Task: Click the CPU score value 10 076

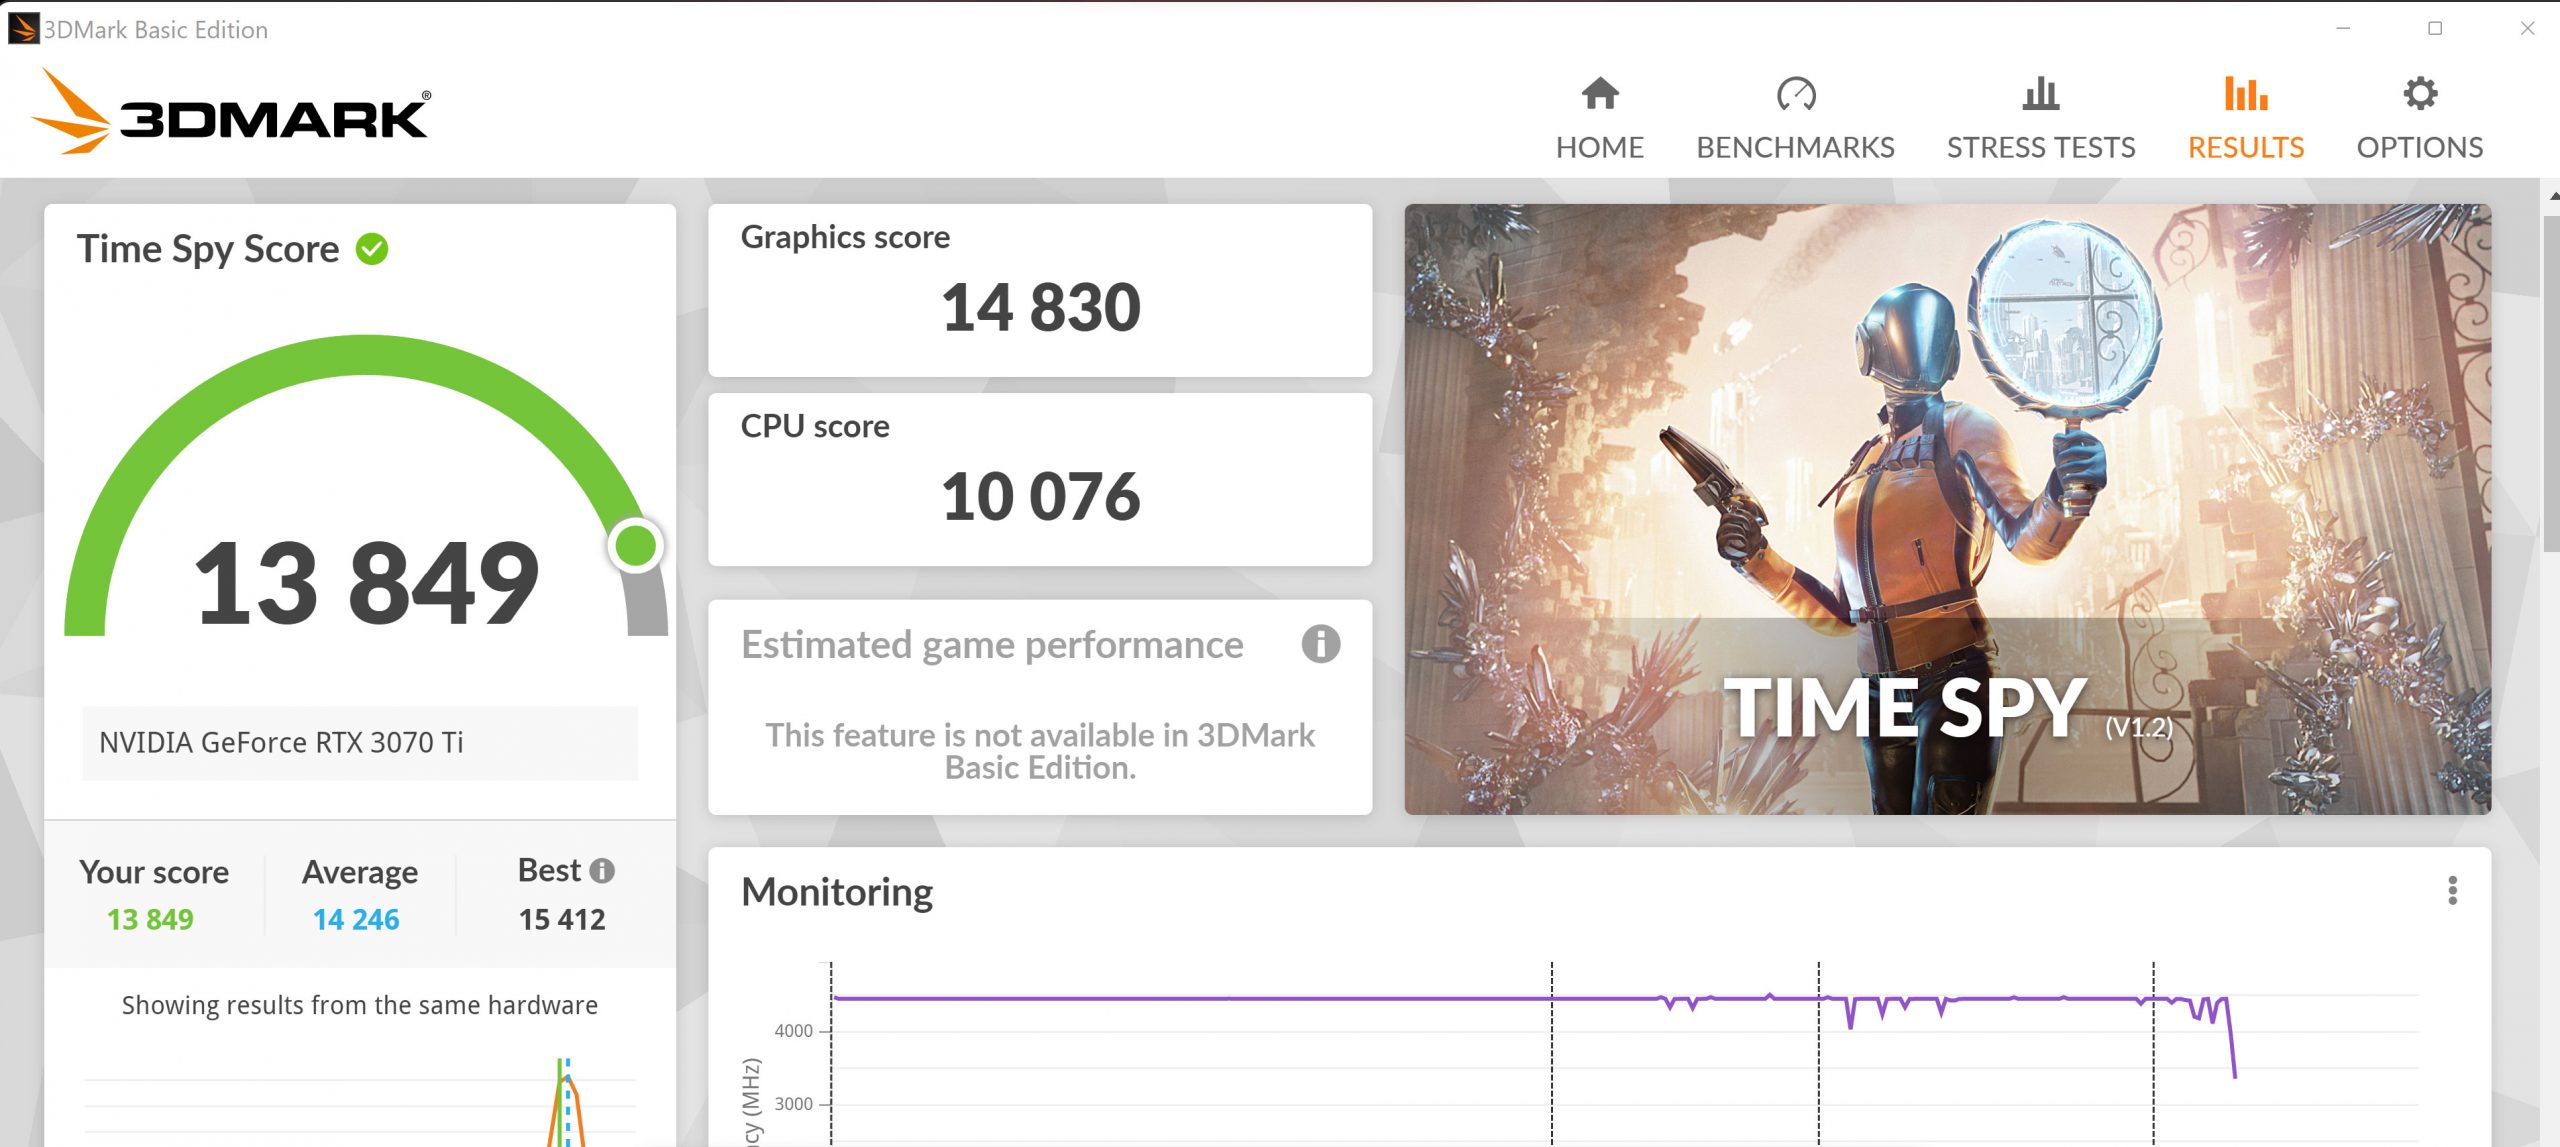Action: [x=1040, y=496]
